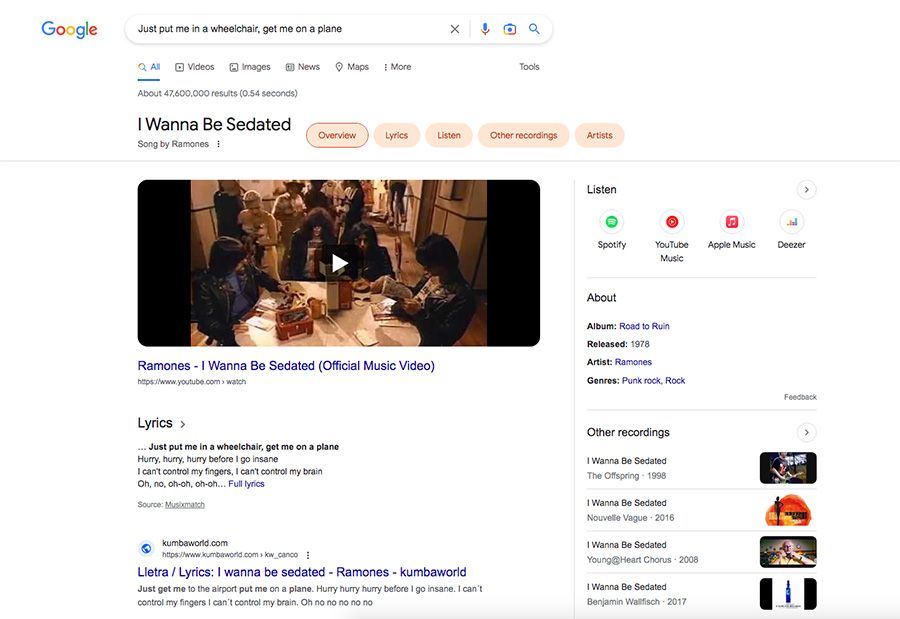Viewport: 900px width, 619px height.
Task: Open the song in YouTube Music
Action: coord(671,222)
